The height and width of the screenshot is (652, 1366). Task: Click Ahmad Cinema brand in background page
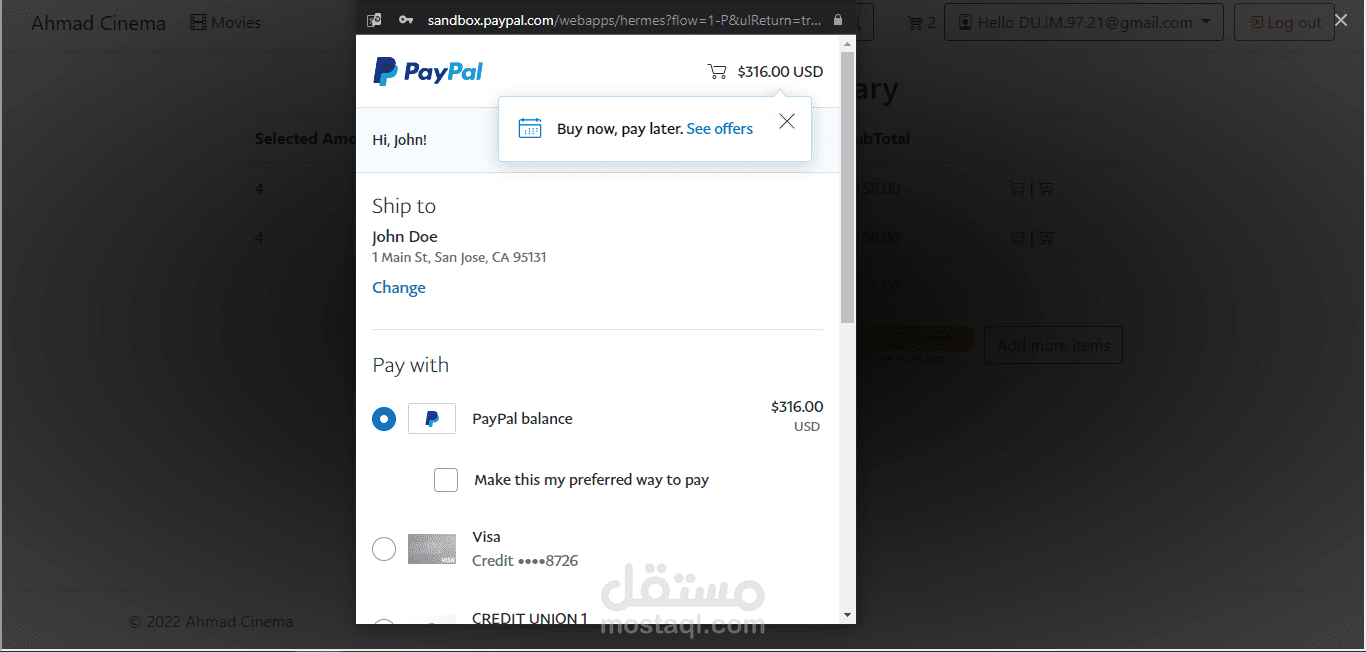point(99,22)
